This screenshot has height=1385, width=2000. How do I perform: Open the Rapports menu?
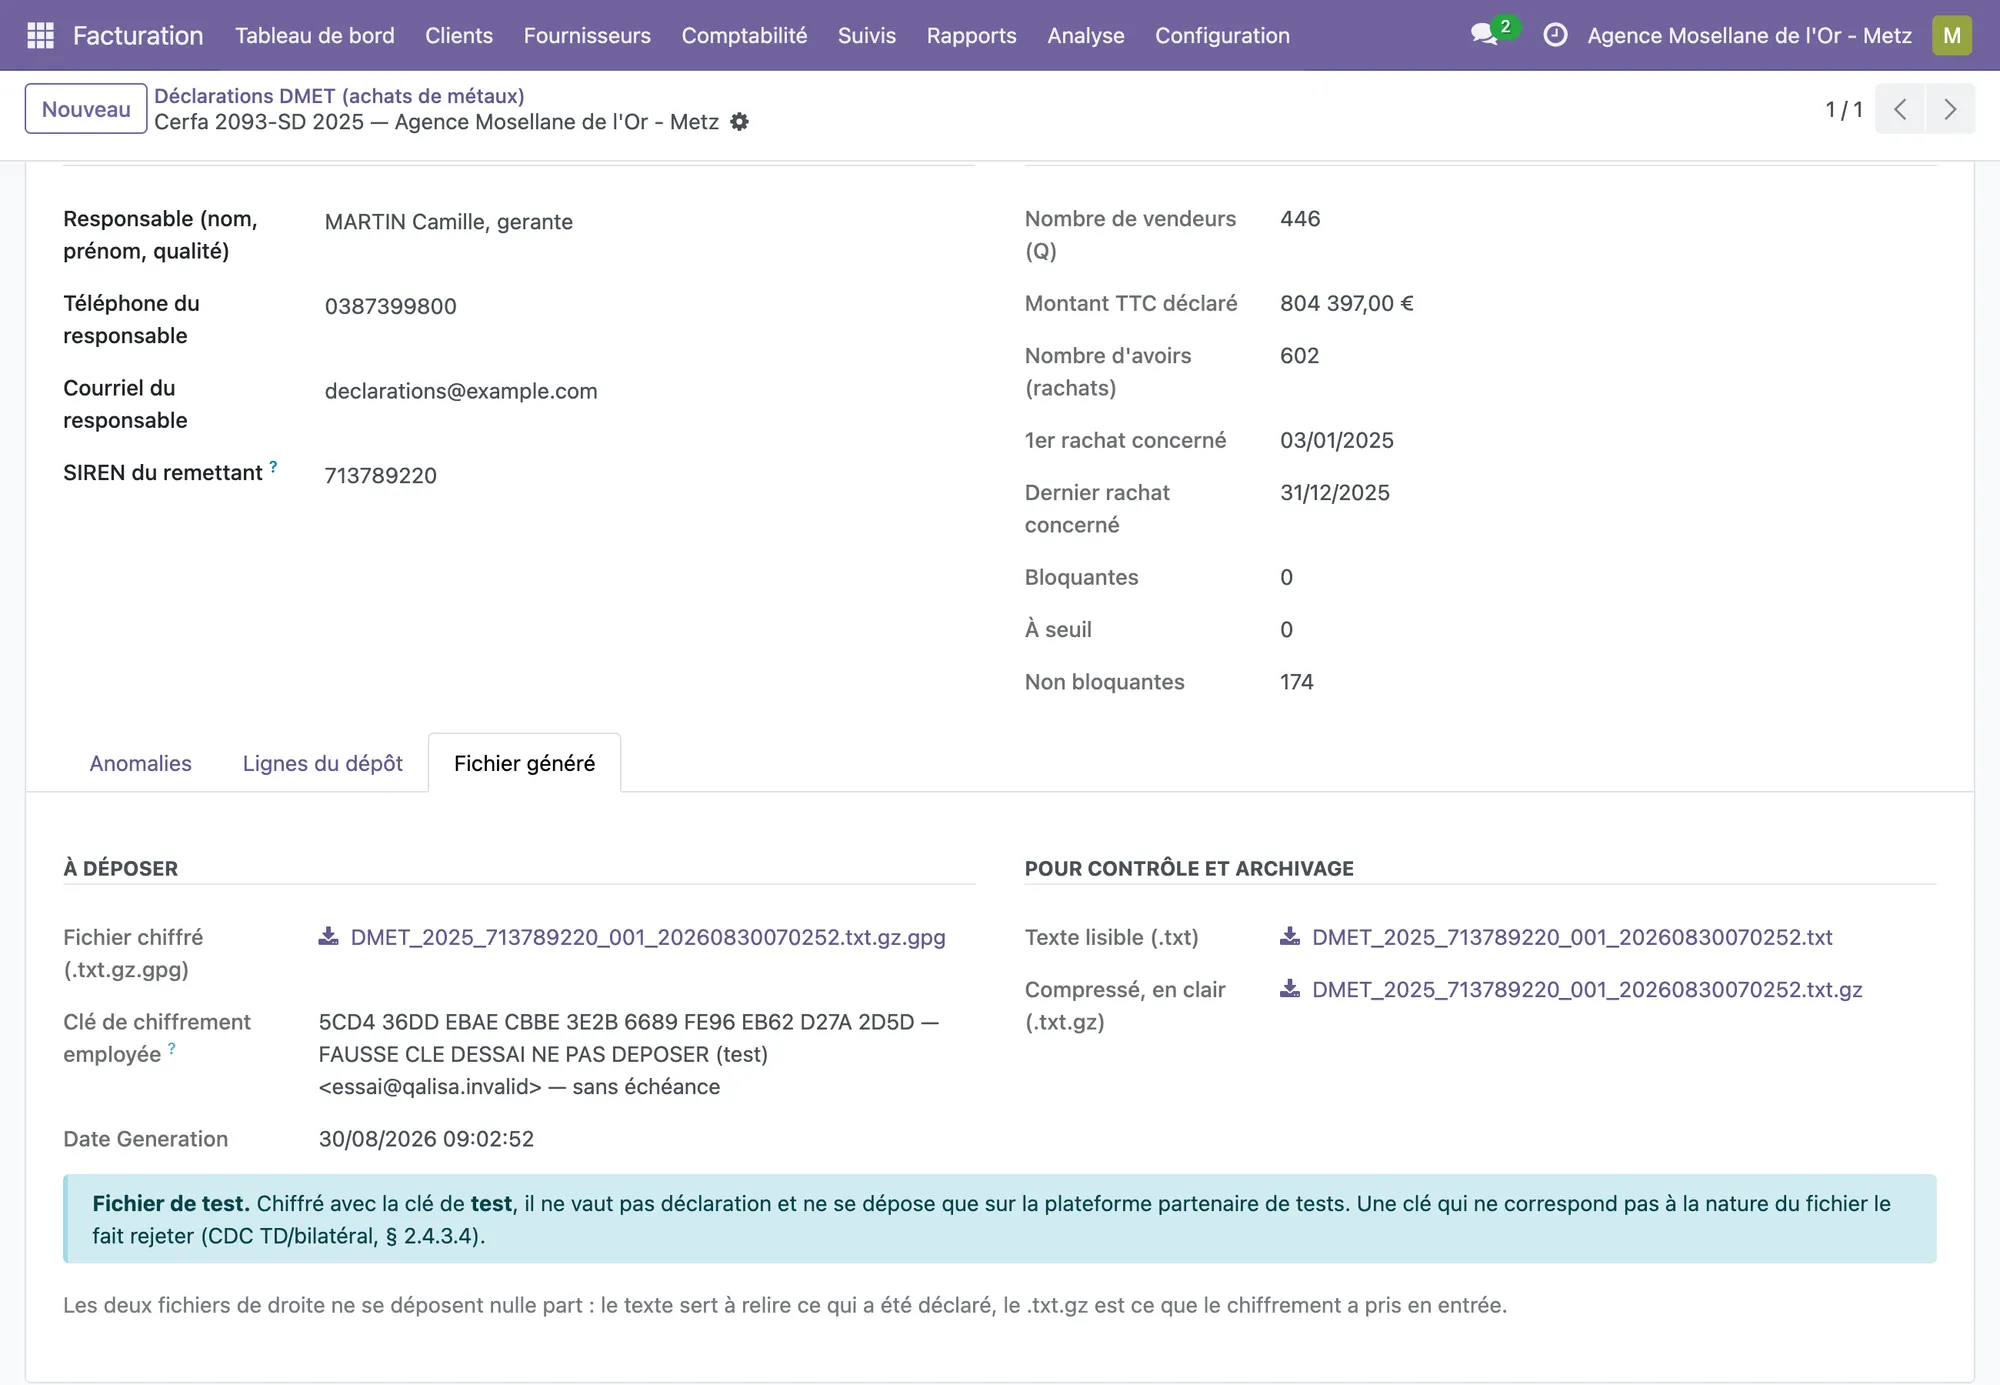click(971, 35)
